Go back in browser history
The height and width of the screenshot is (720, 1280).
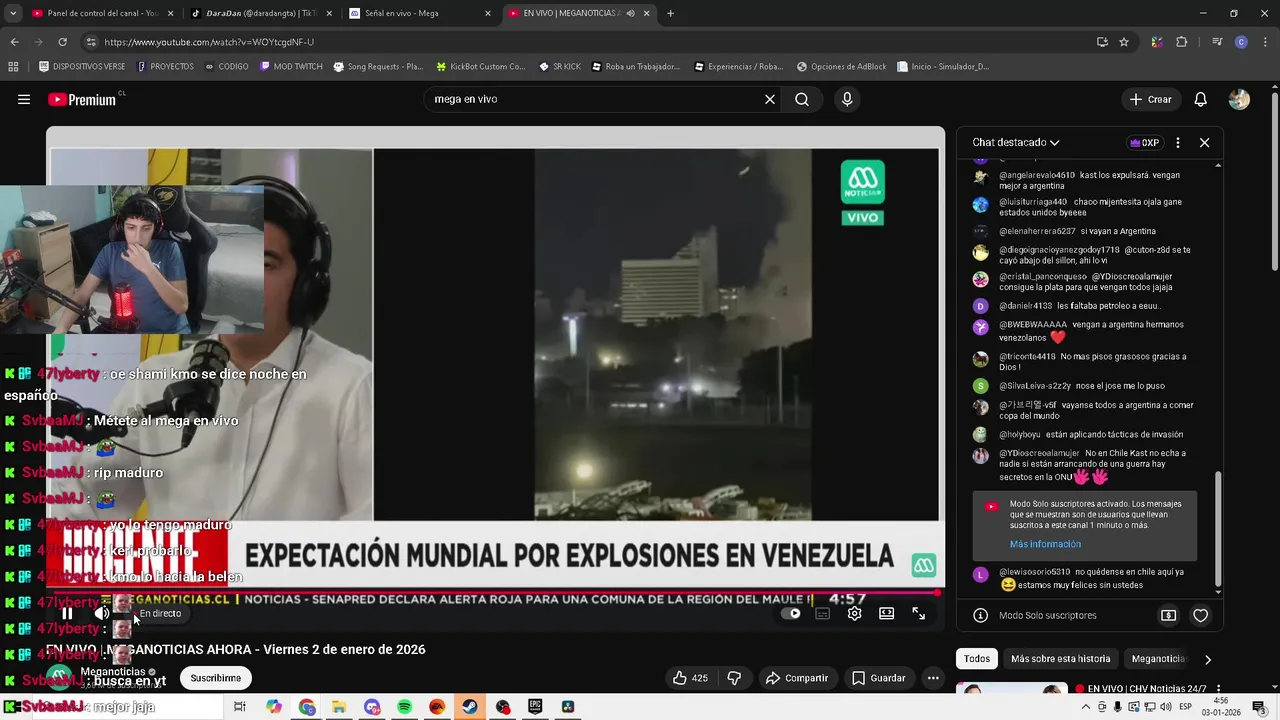(14, 42)
